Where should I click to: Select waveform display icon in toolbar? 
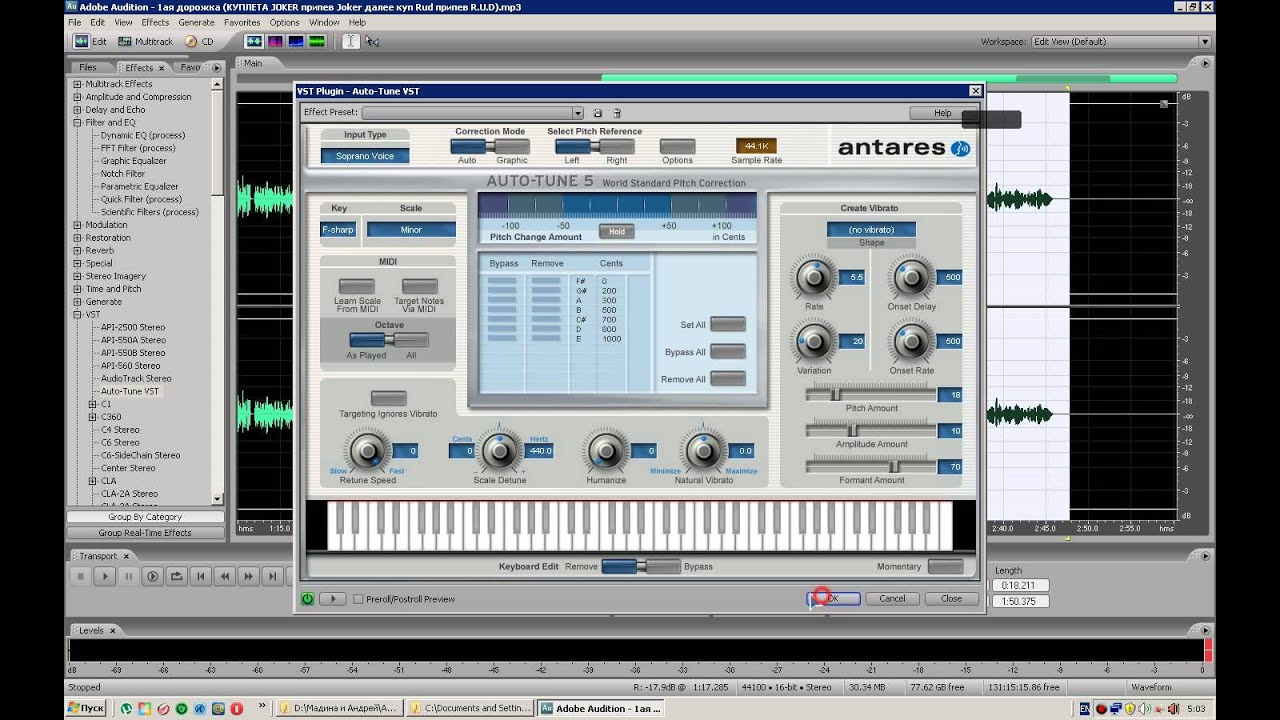point(253,41)
